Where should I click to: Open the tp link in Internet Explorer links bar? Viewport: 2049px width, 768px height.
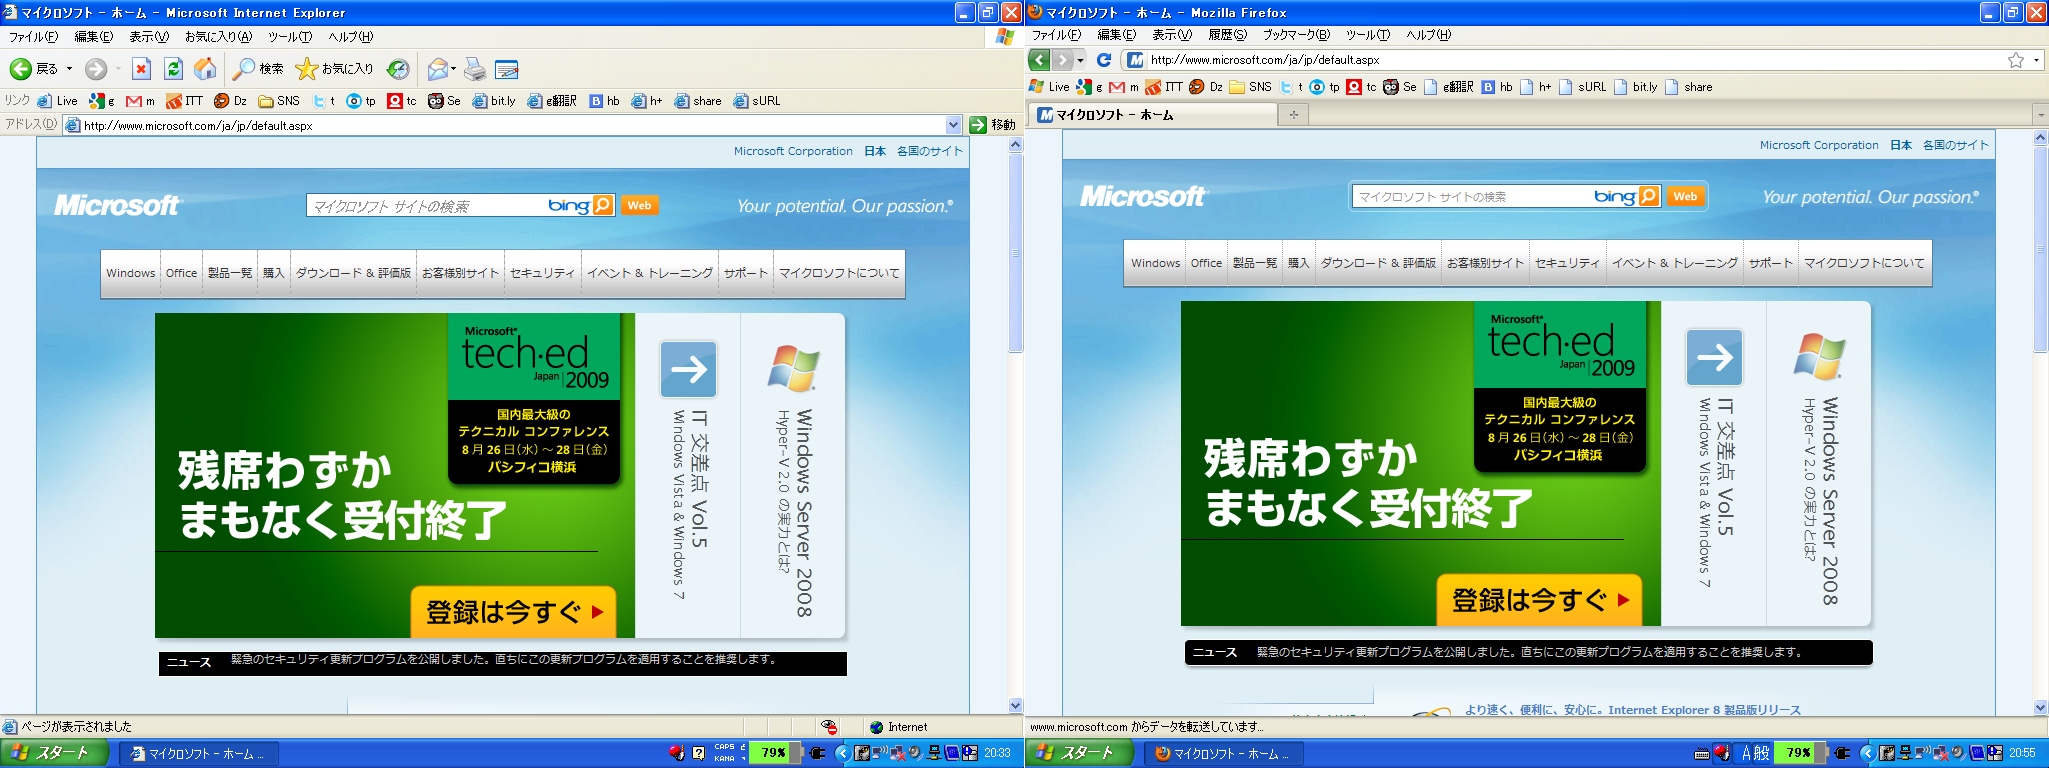362,101
